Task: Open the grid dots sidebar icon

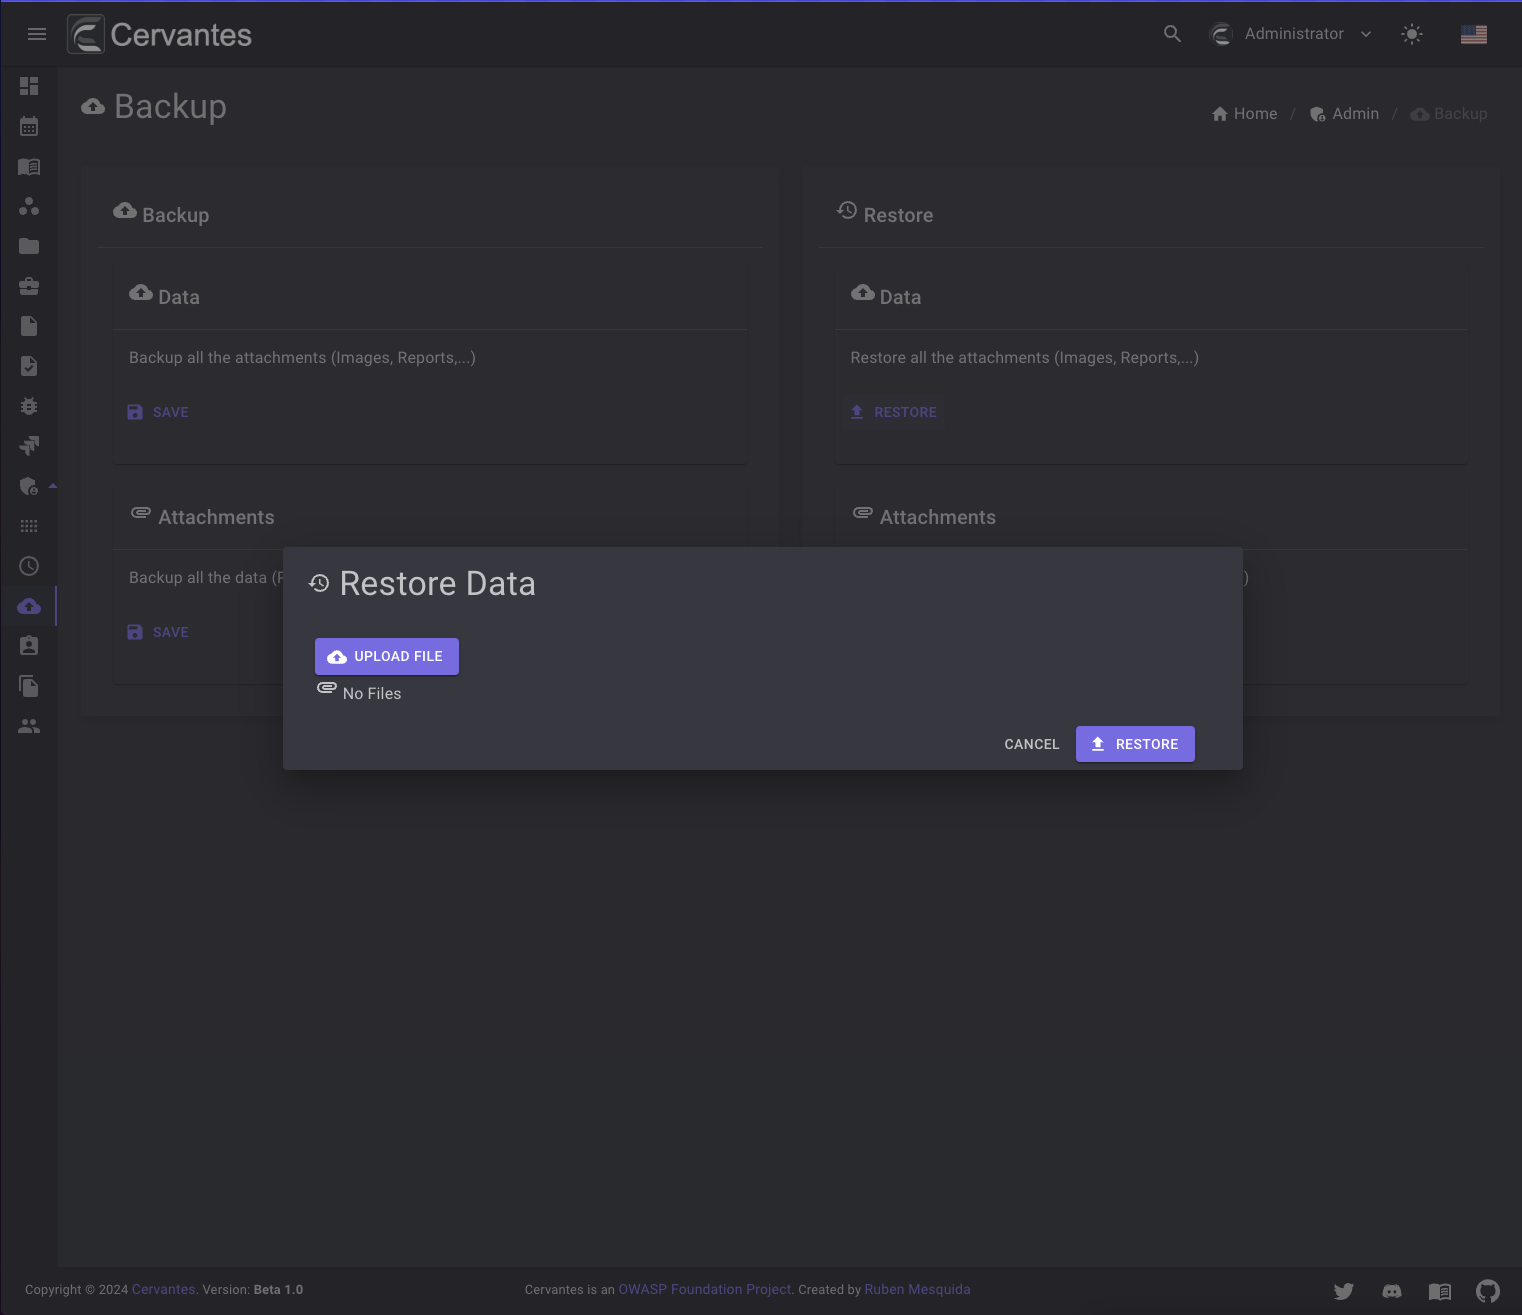Action: click(29, 526)
